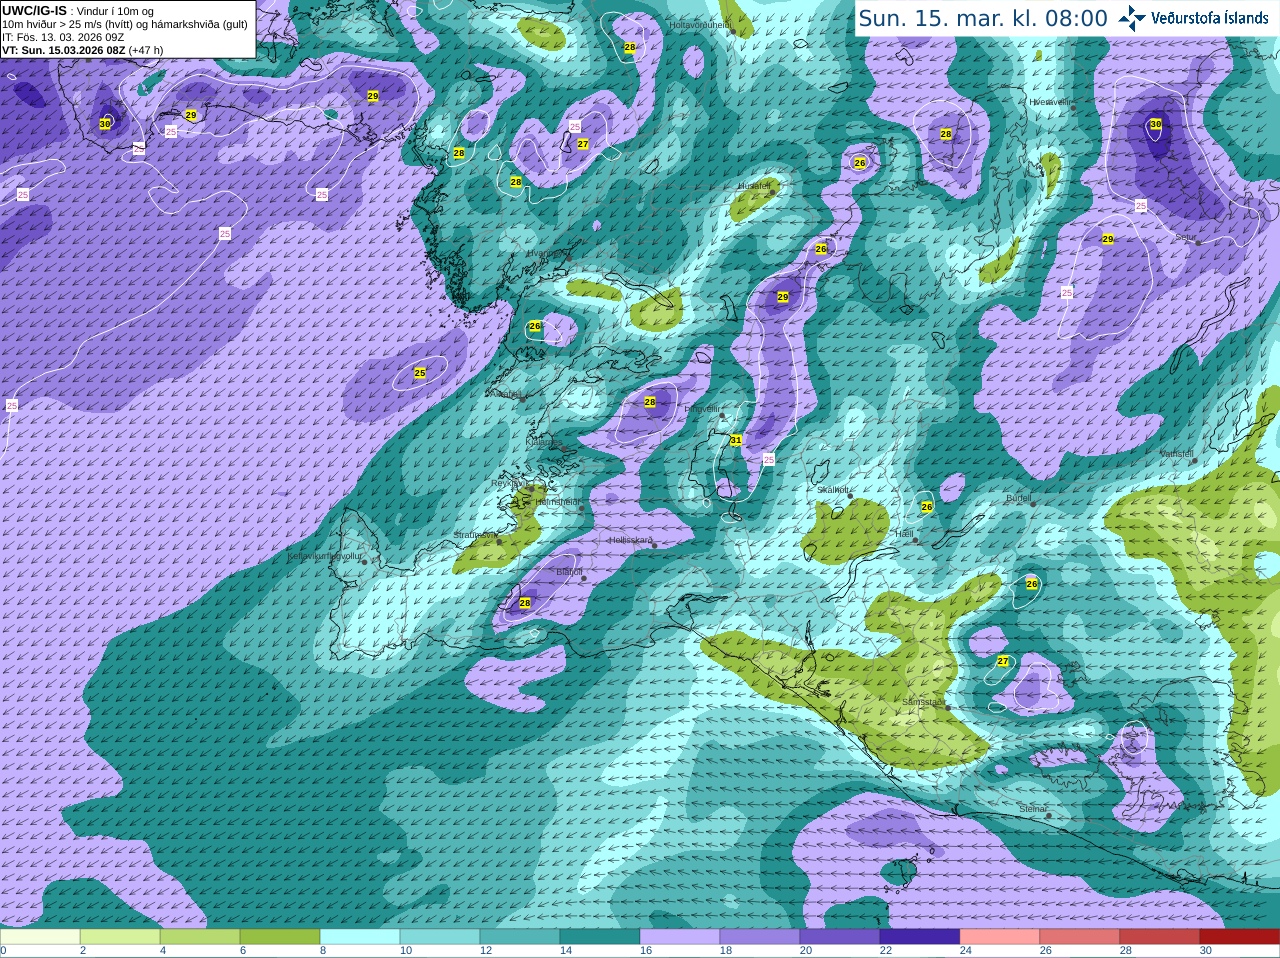Pick the 0–2 m/s palest legend swatch
Screen dimensions: 1280x958
pyautogui.click(x=40, y=937)
